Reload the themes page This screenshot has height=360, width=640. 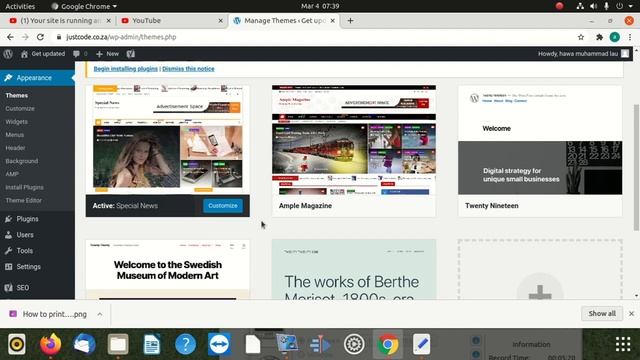(40, 37)
